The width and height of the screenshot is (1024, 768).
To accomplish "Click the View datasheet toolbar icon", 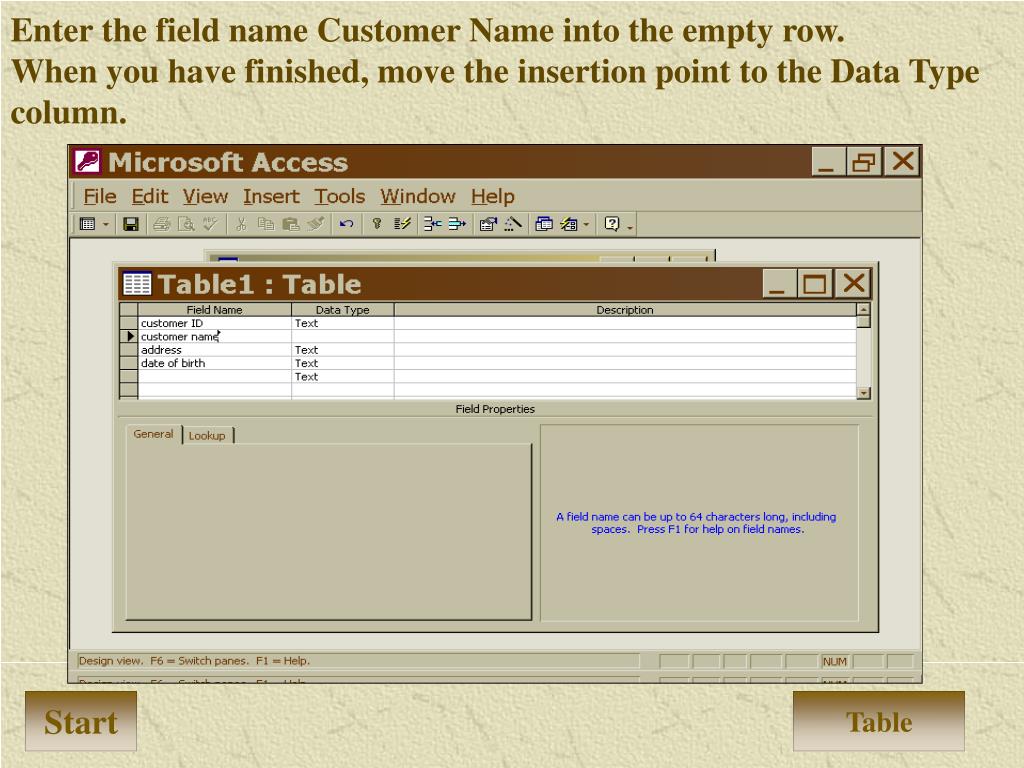I will (87, 224).
